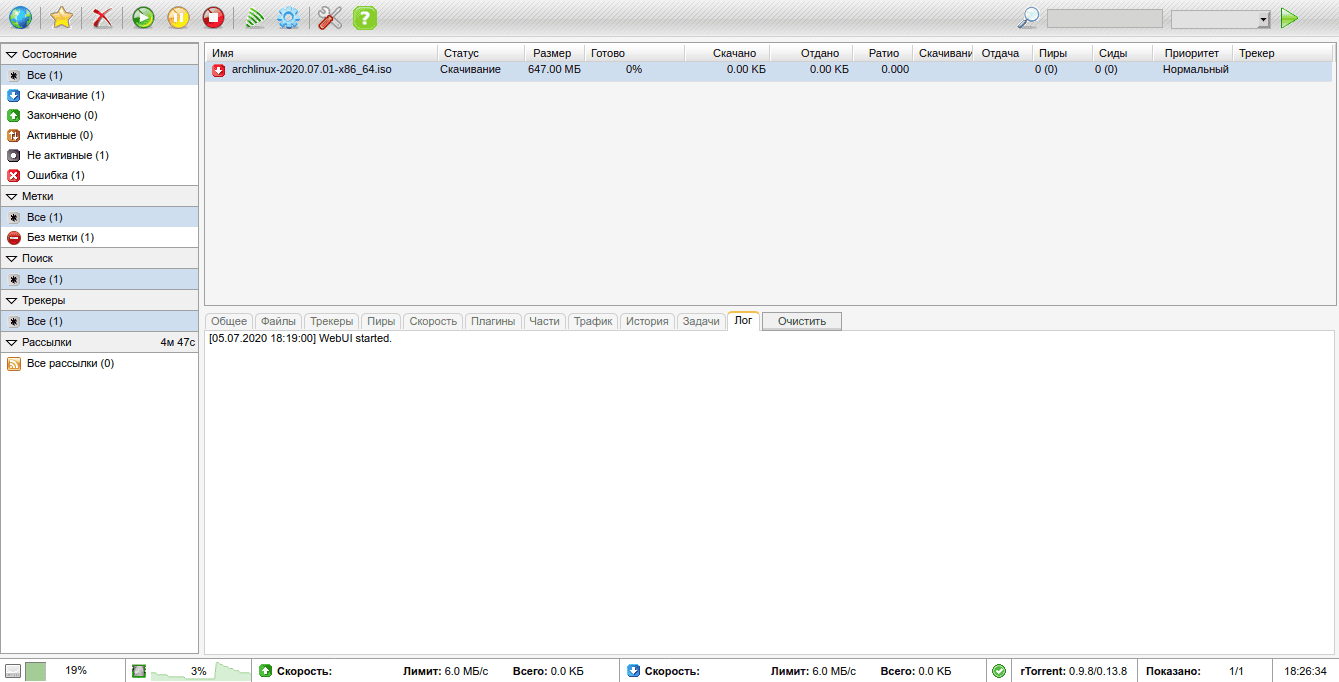Select the archlinux-2020.07.01-x86_64.iso torrent row
1339x682 pixels.
769,70
